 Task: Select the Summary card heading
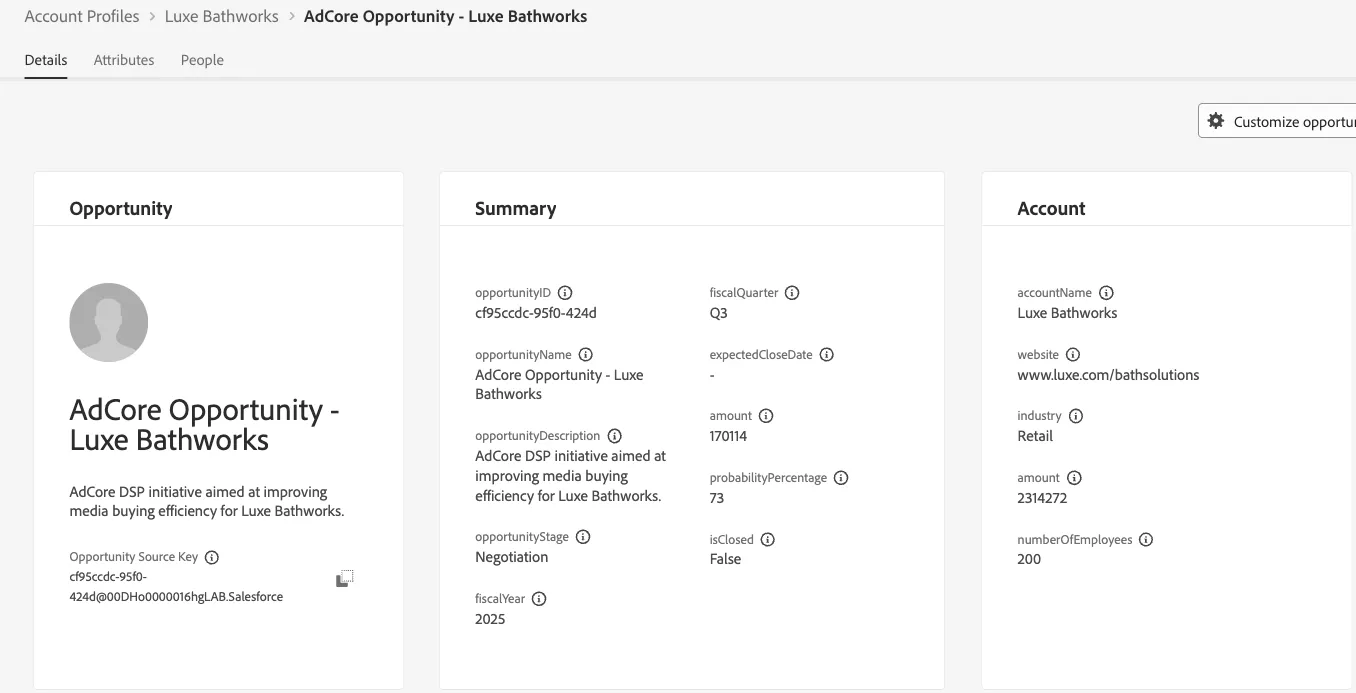point(516,208)
